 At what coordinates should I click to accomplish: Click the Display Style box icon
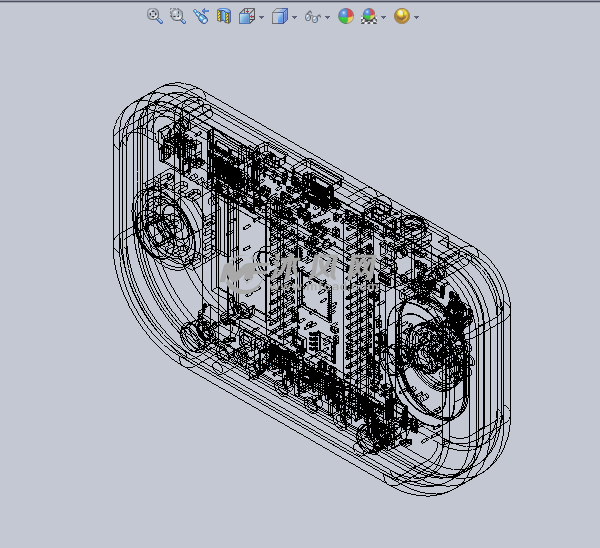pos(280,16)
